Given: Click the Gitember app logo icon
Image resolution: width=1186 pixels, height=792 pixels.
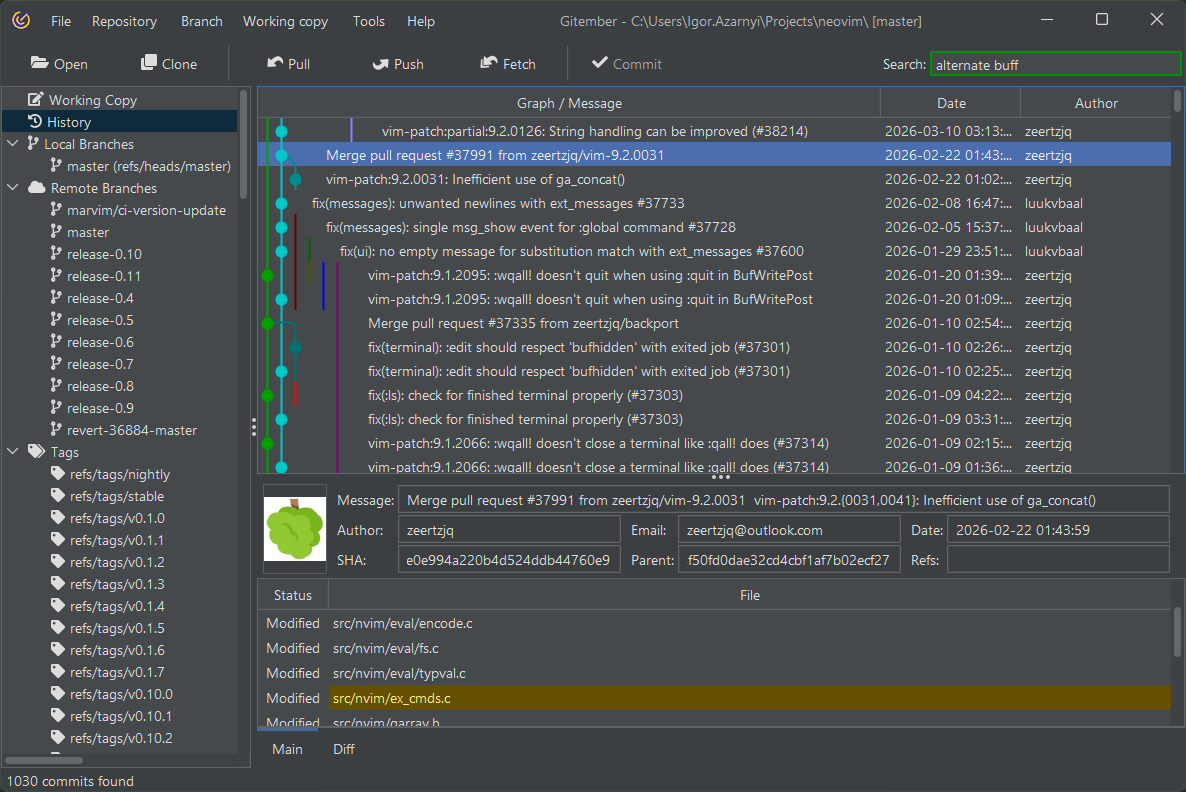Looking at the screenshot, I should (x=21, y=21).
